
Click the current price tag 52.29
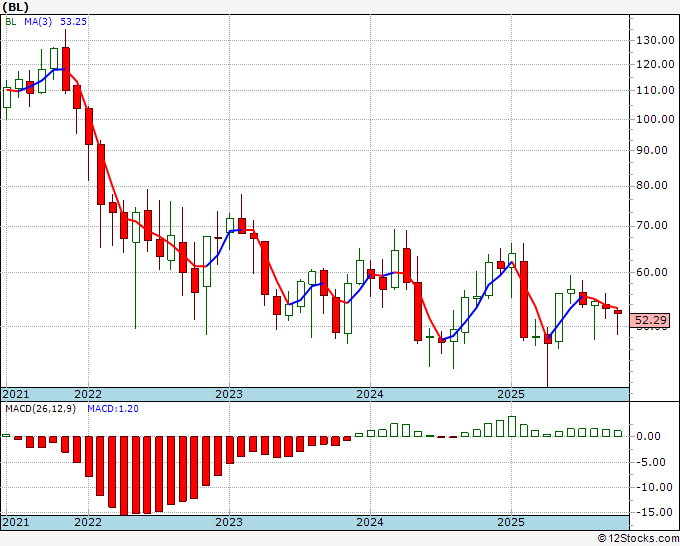(650, 320)
